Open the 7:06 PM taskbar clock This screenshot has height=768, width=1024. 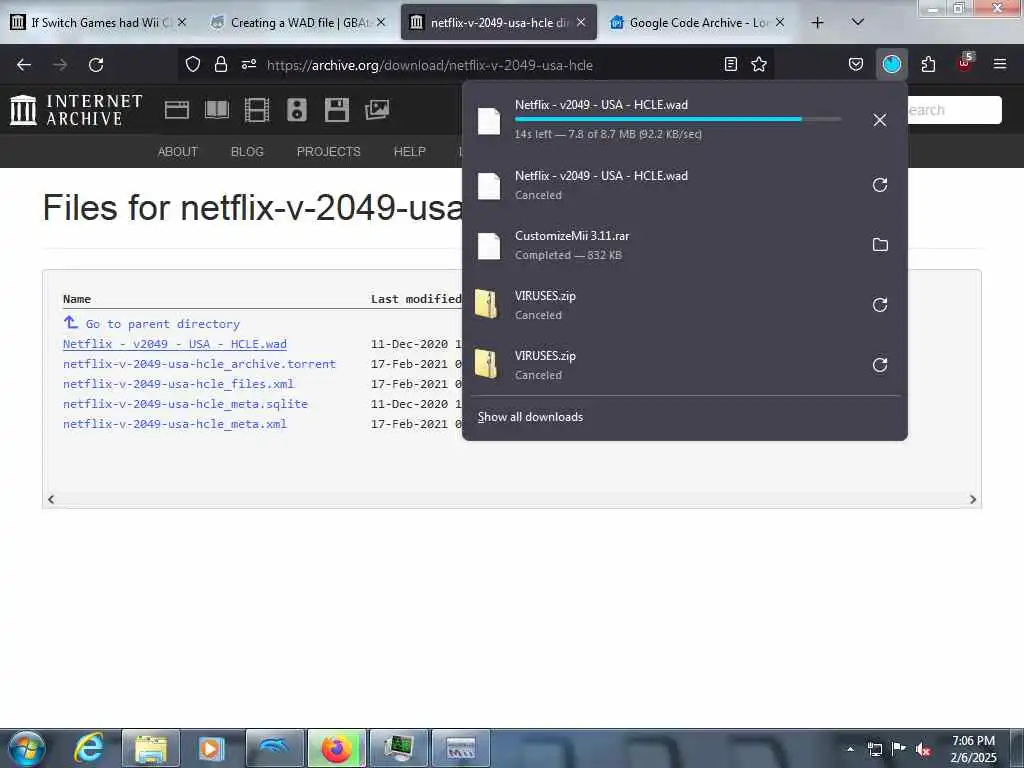pos(973,749)
